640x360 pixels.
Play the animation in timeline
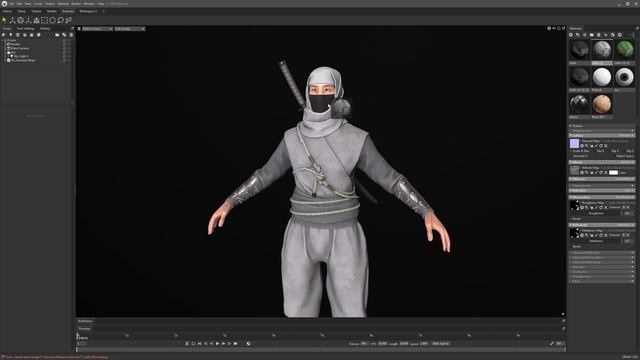218,344
